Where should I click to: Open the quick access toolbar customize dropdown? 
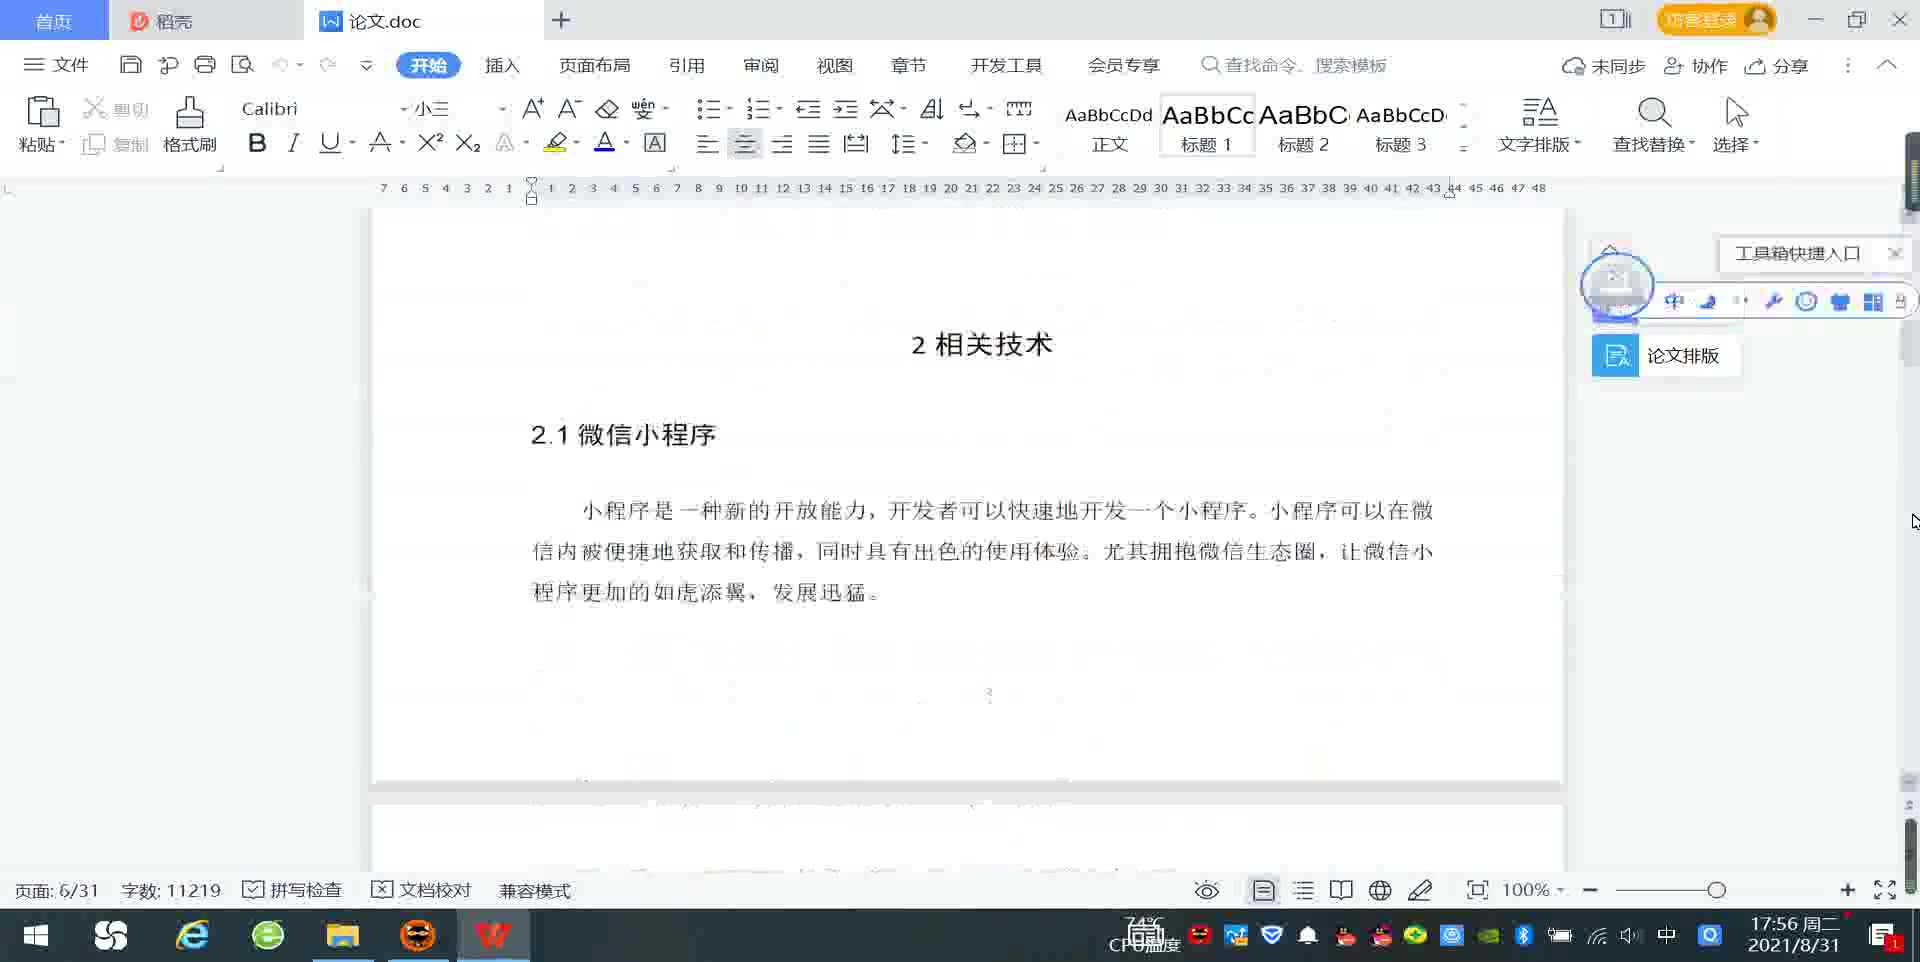[x=366, y=65]
